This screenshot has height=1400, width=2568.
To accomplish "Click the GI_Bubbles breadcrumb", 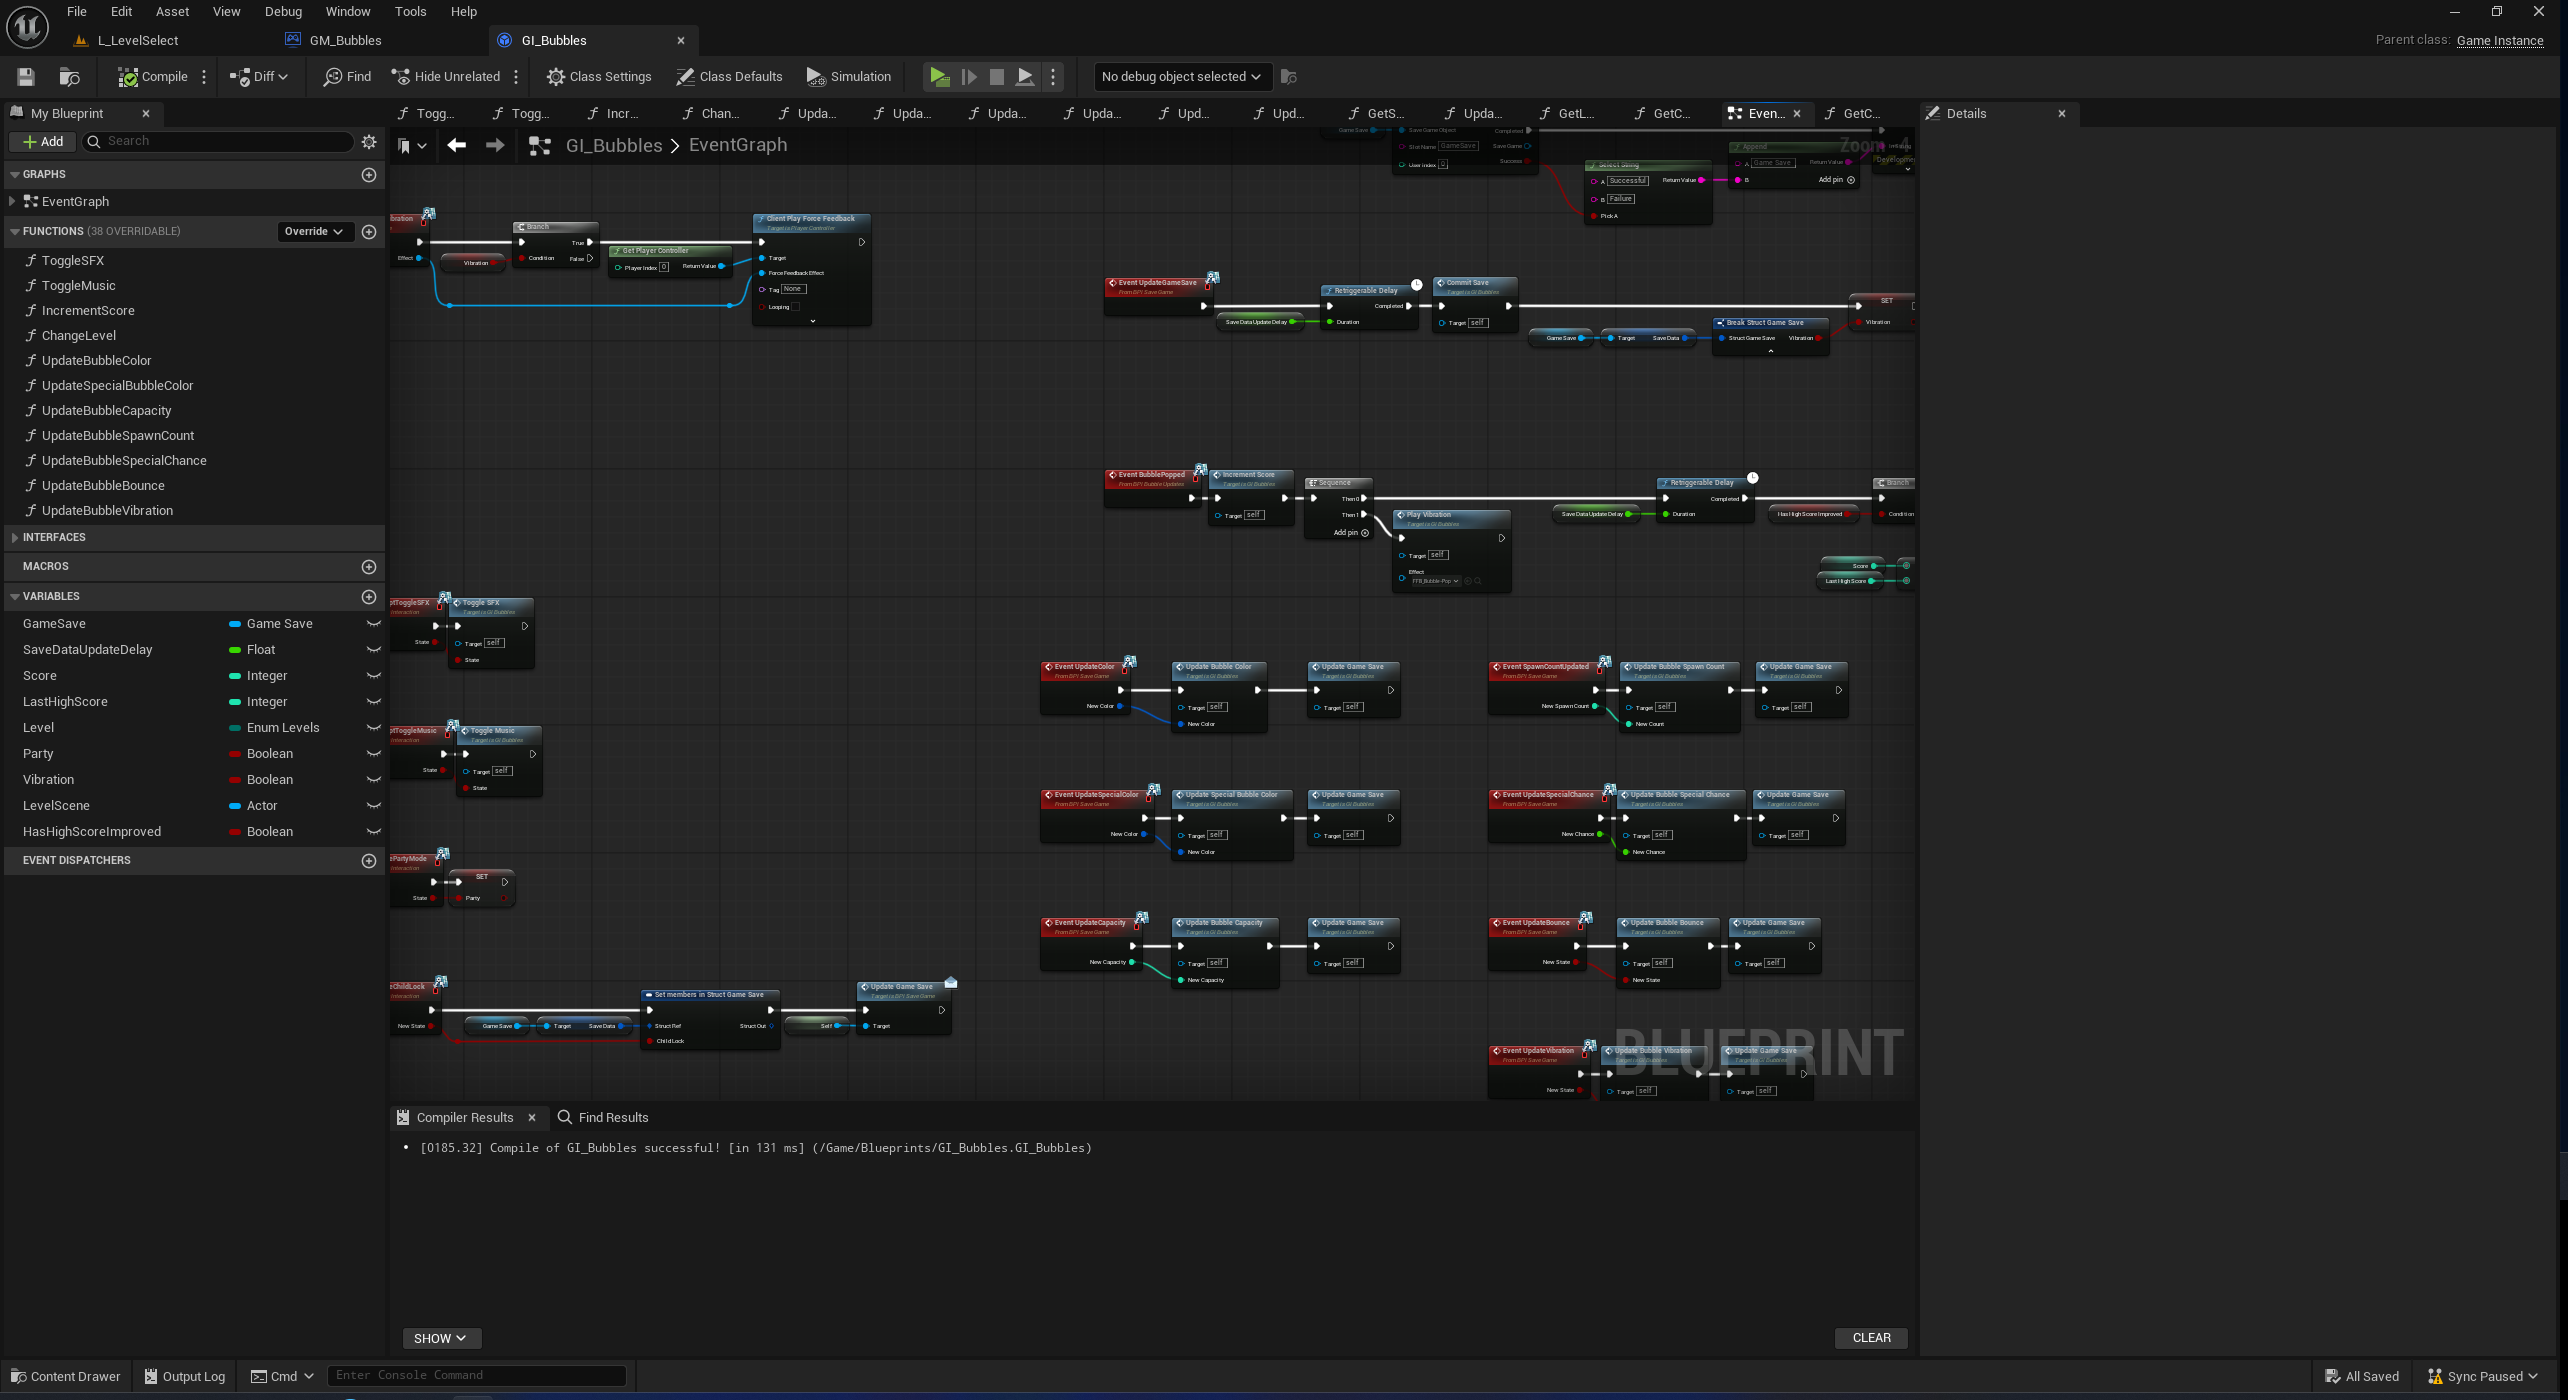I will point(614,146).
